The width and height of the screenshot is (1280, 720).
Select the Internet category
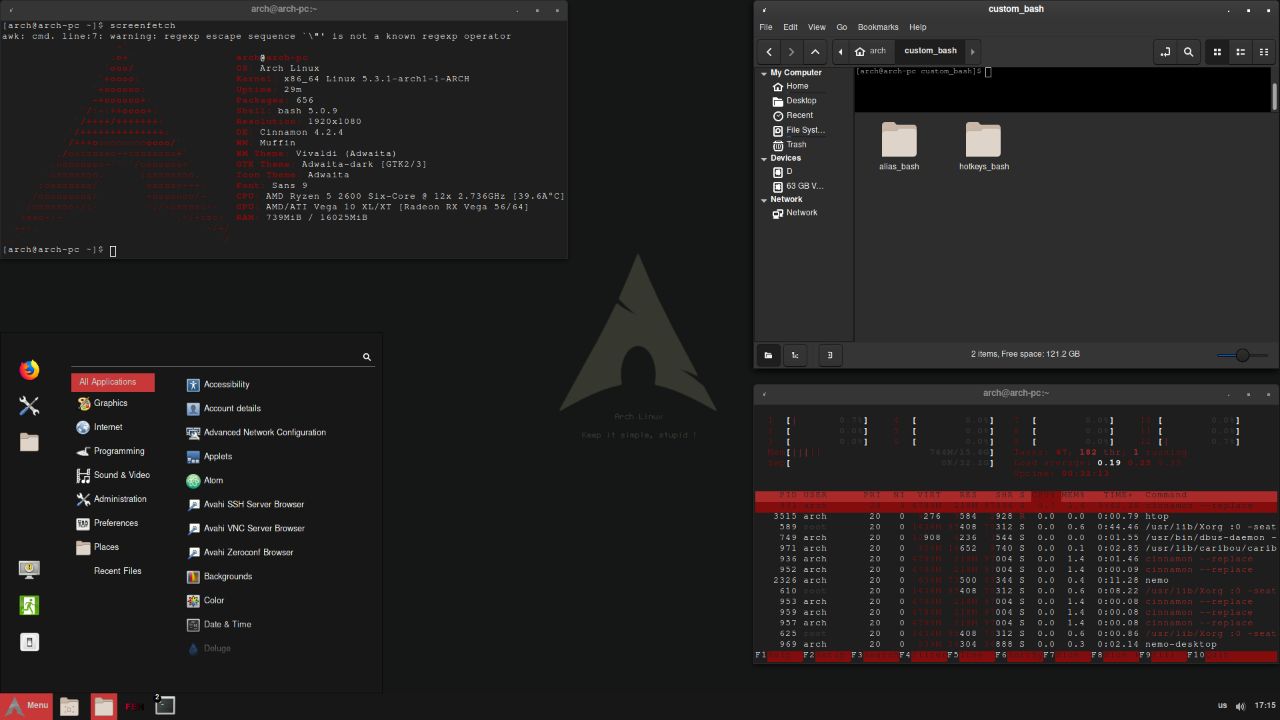99,427
